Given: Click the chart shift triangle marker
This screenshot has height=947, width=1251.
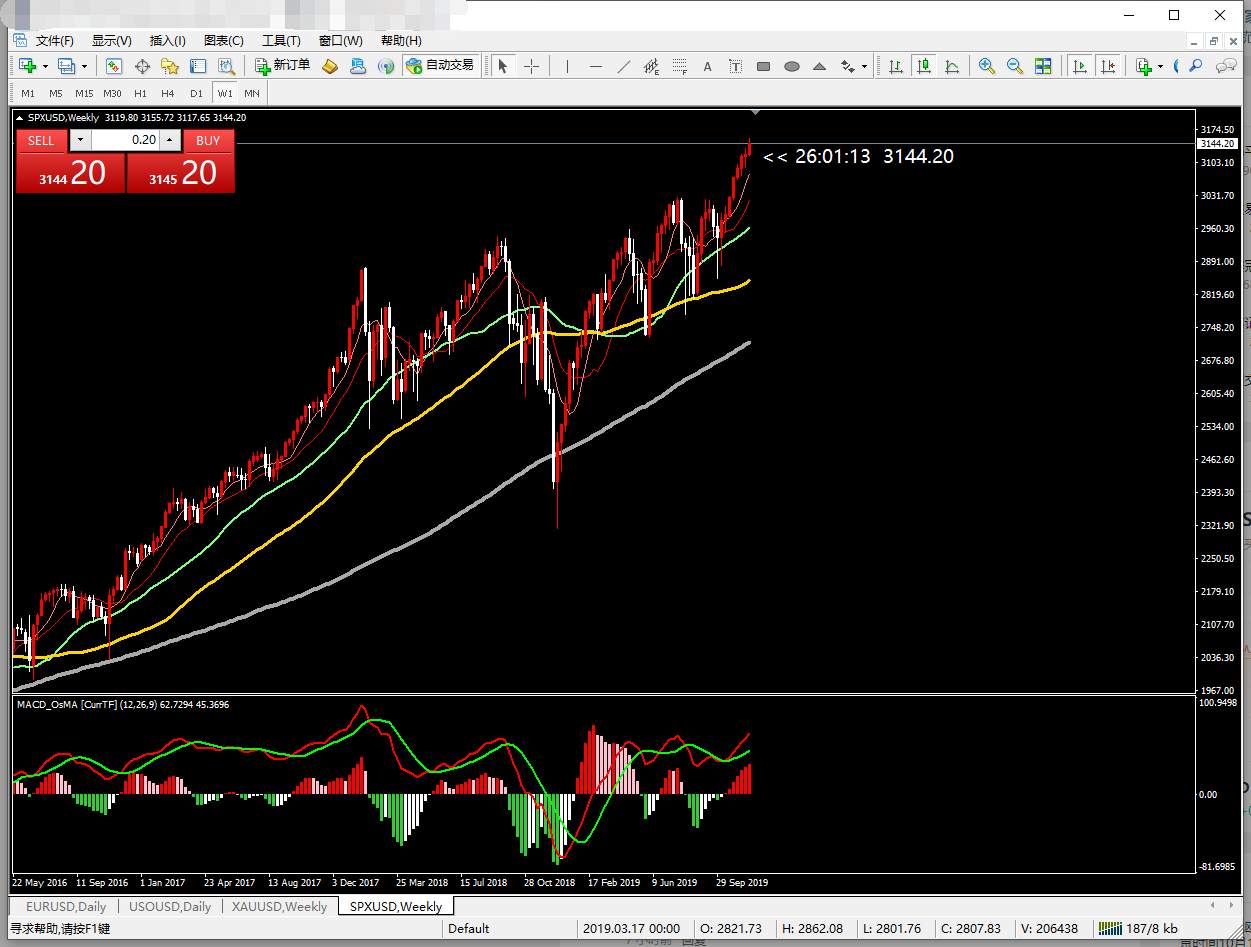Looking at the screenshot, I should pyautogui.click(x=755, y=112).
